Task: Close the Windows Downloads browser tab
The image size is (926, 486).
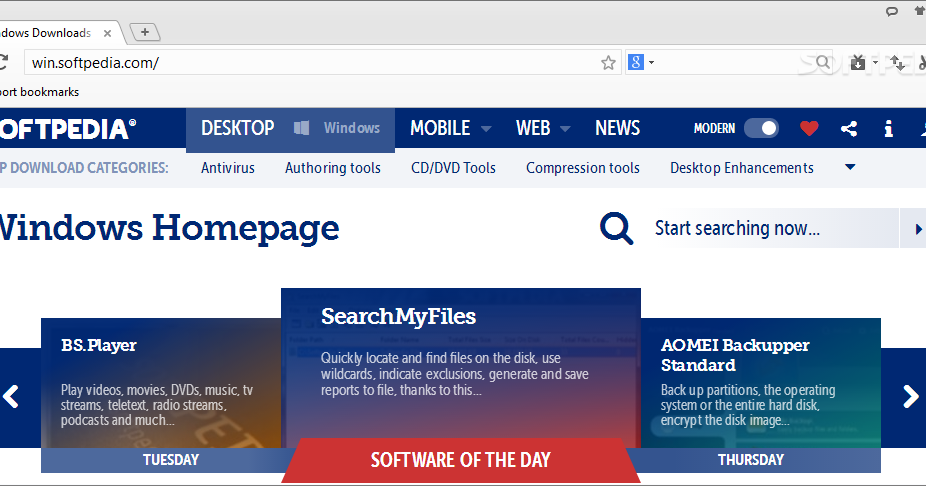Action: coord(107,34)
